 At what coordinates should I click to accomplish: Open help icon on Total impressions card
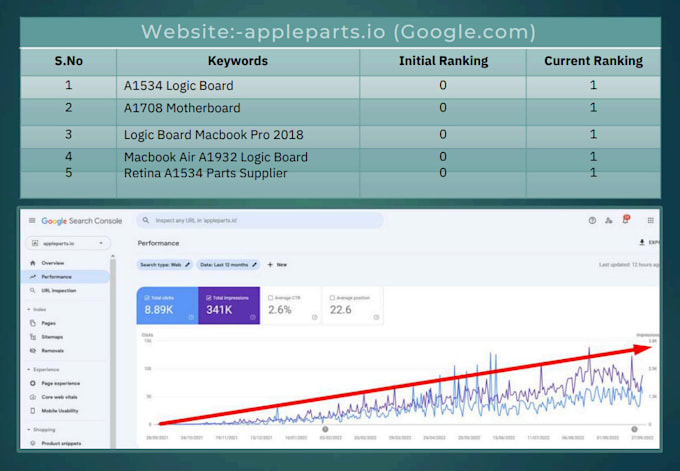tap(253, 317)
